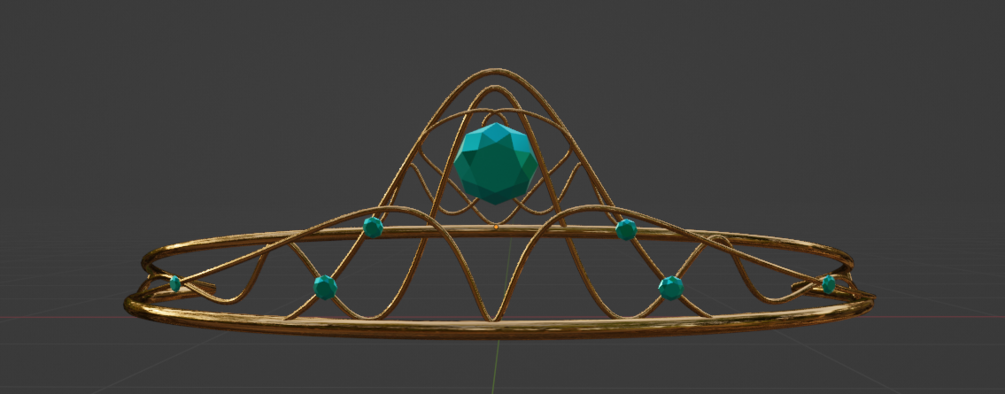The height and width of the screenshot is (394, 1005).
Task: Click empty dark background above the crown
Action: pos(494,32)
